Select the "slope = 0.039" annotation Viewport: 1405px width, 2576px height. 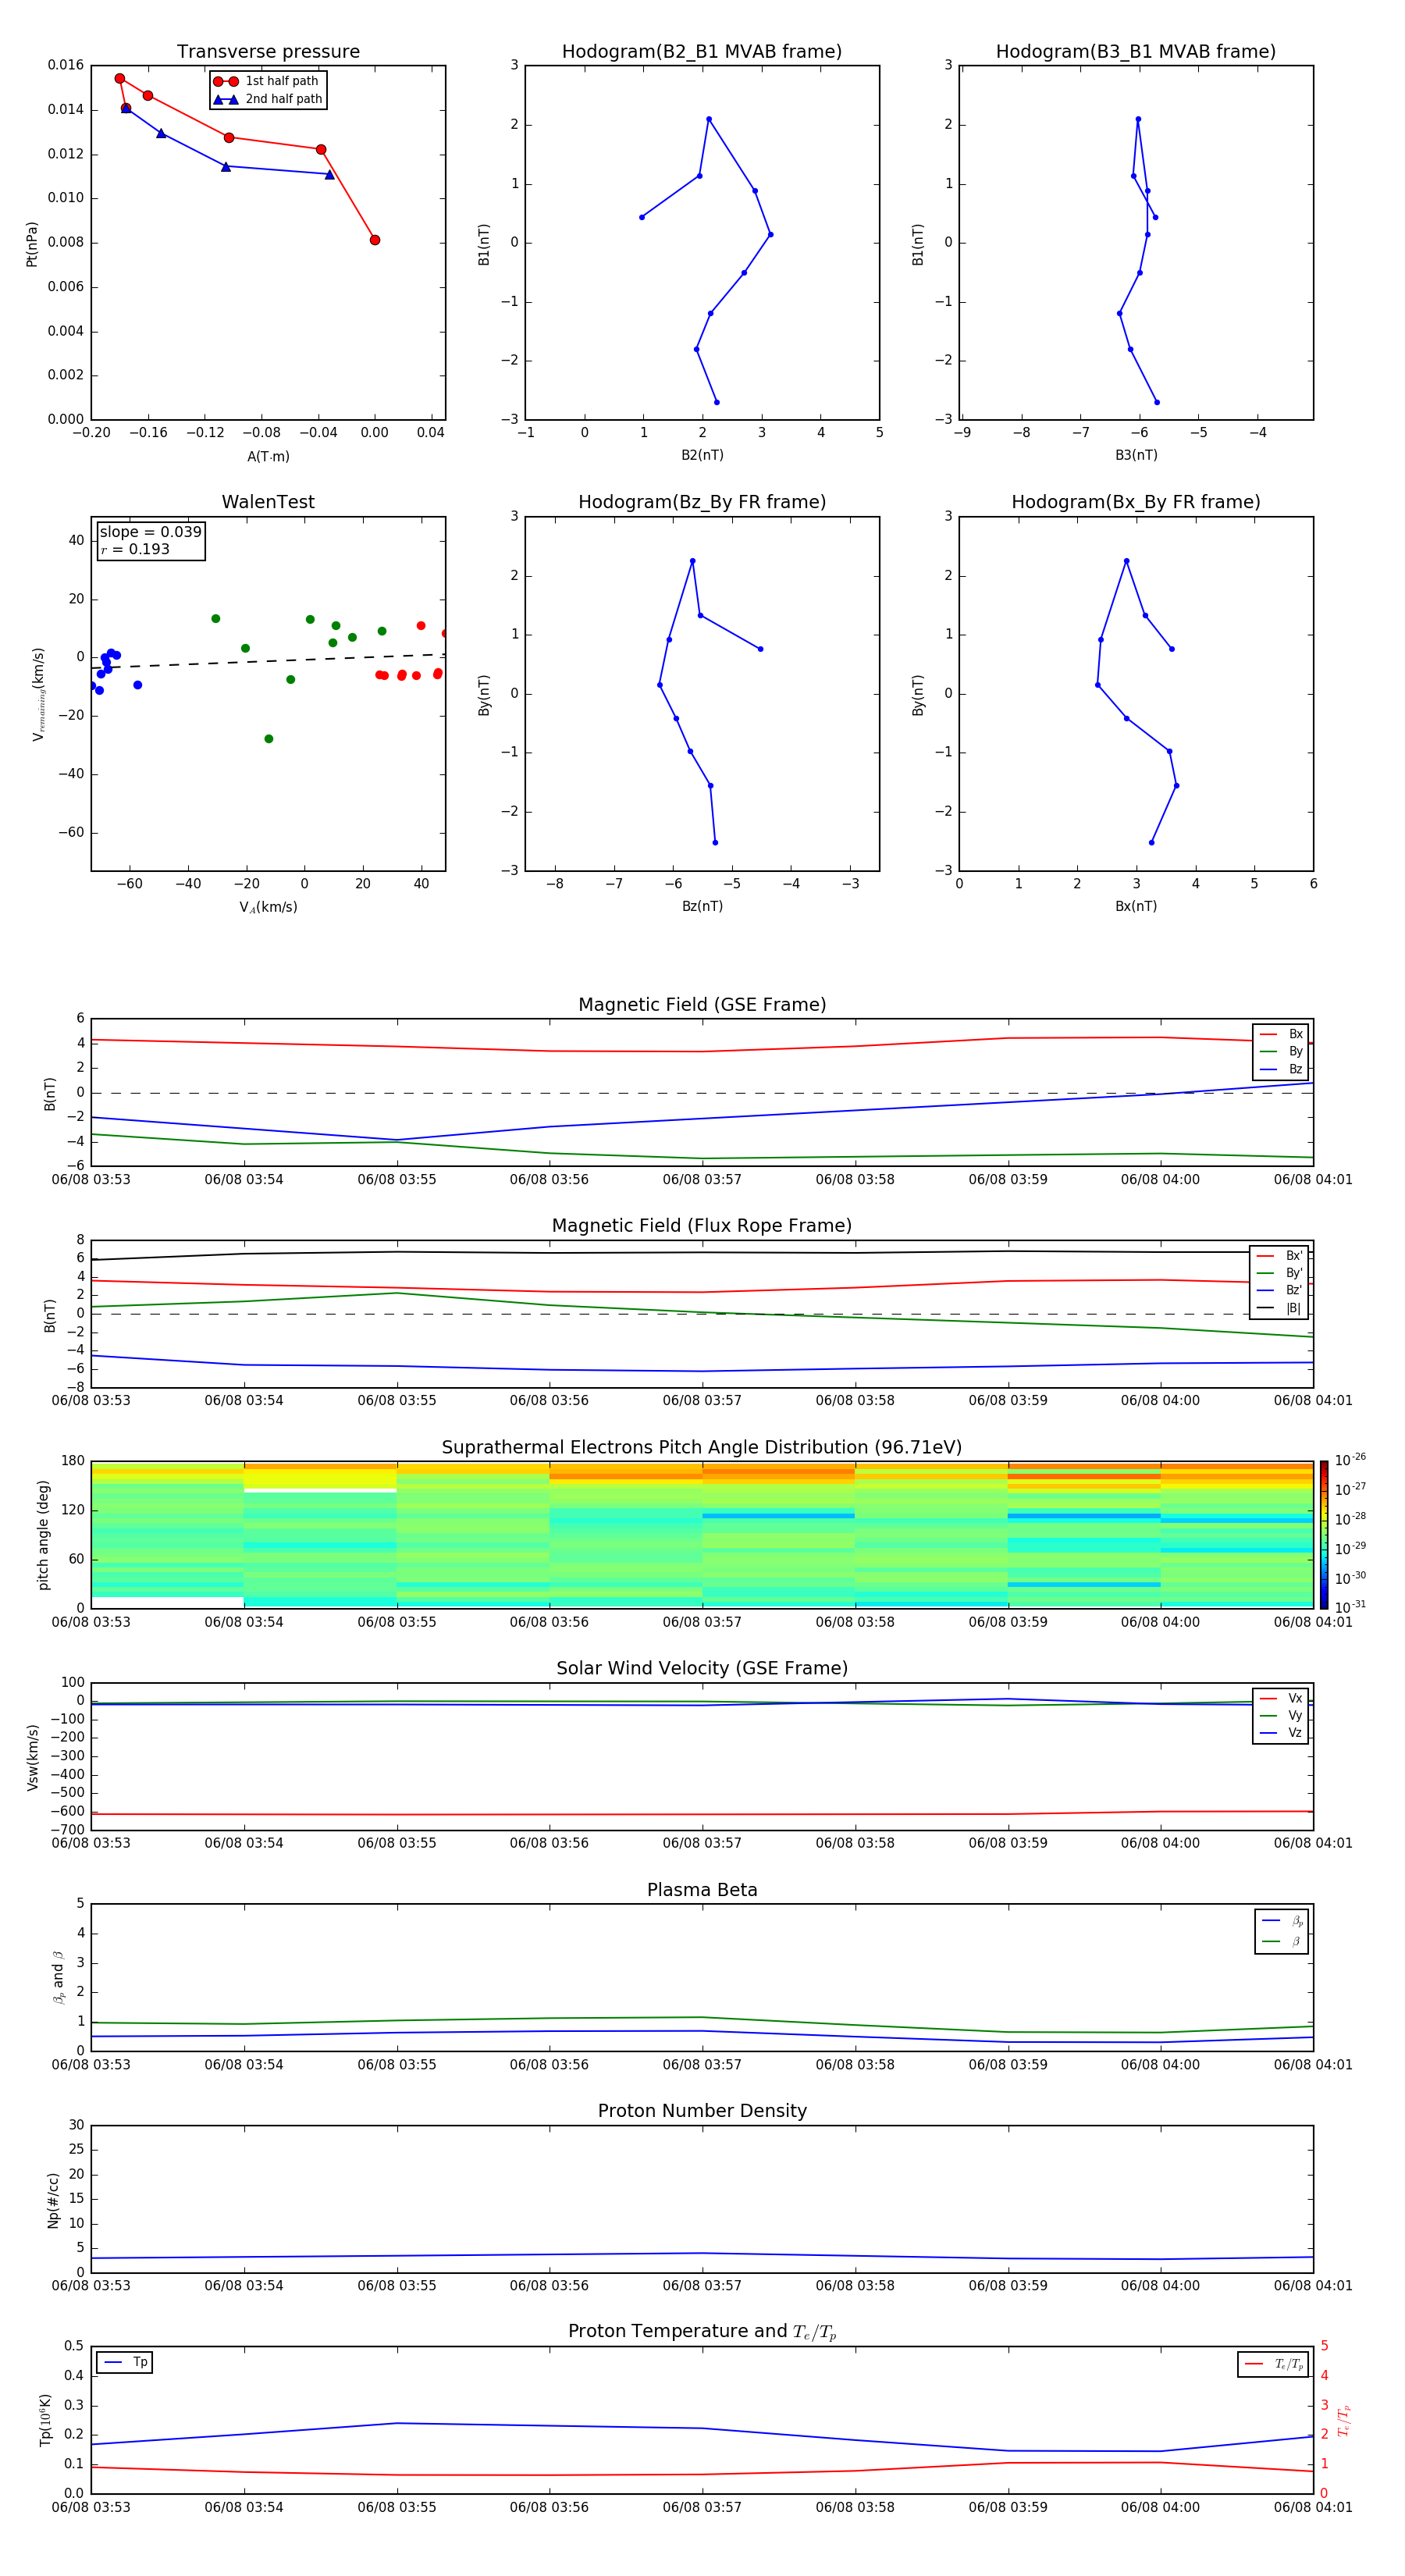click(150, 532)
